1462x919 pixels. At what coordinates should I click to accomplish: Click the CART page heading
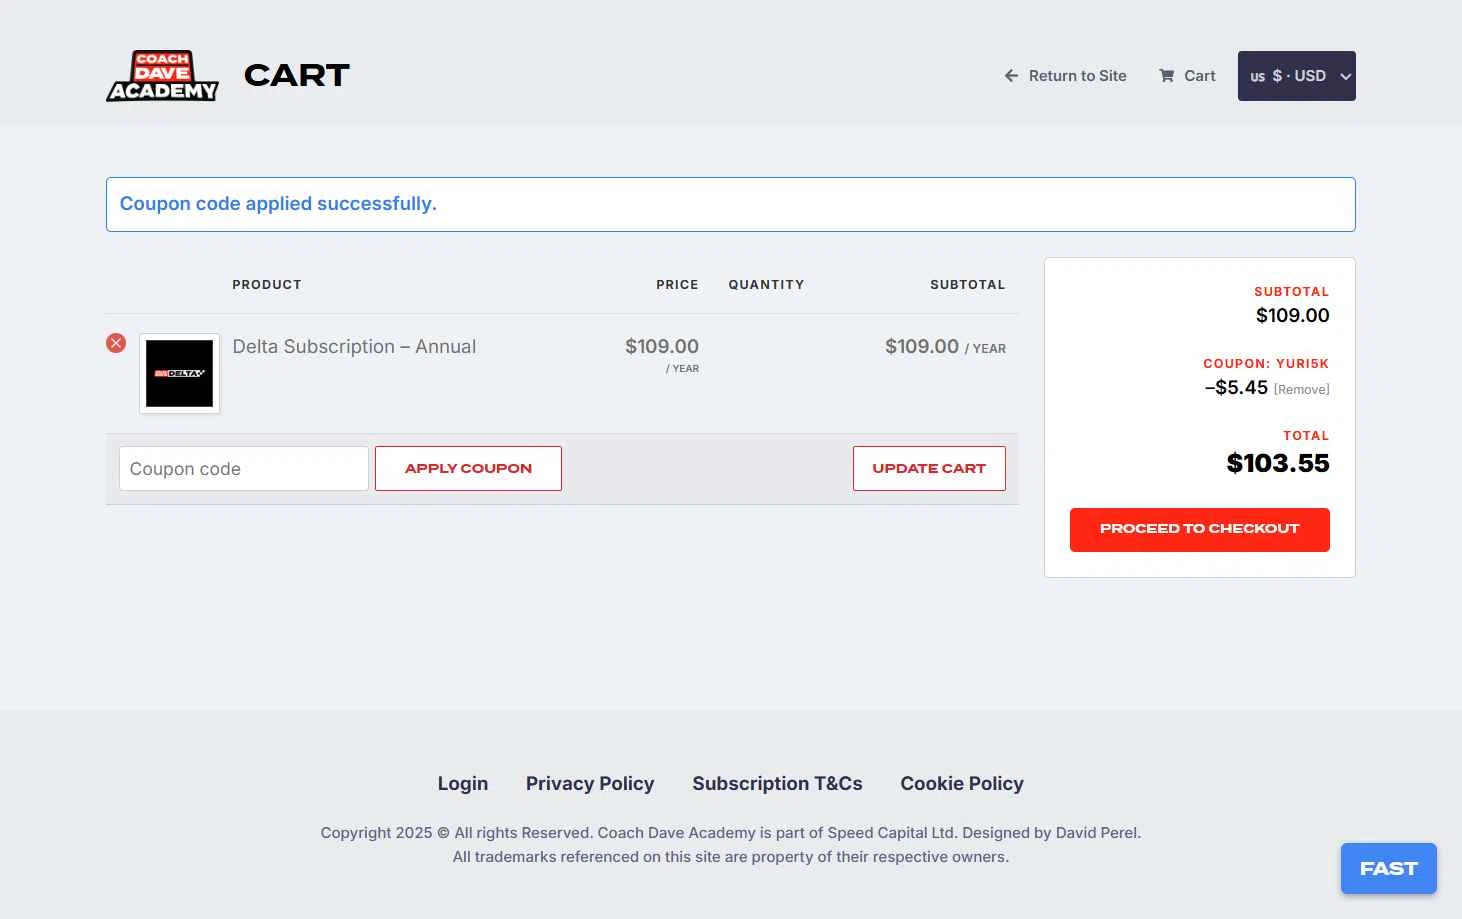point(297,76)
